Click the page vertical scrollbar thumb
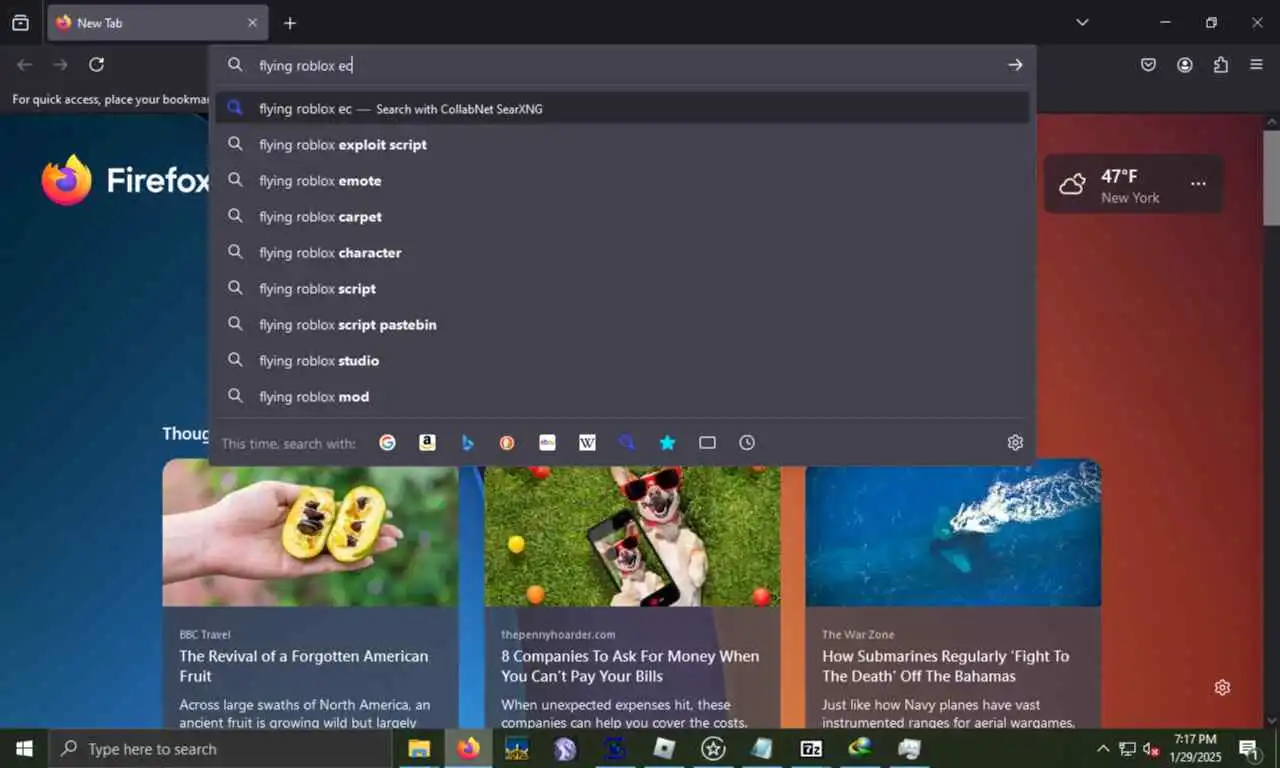1280x768 pixels. click(1271, 178)
